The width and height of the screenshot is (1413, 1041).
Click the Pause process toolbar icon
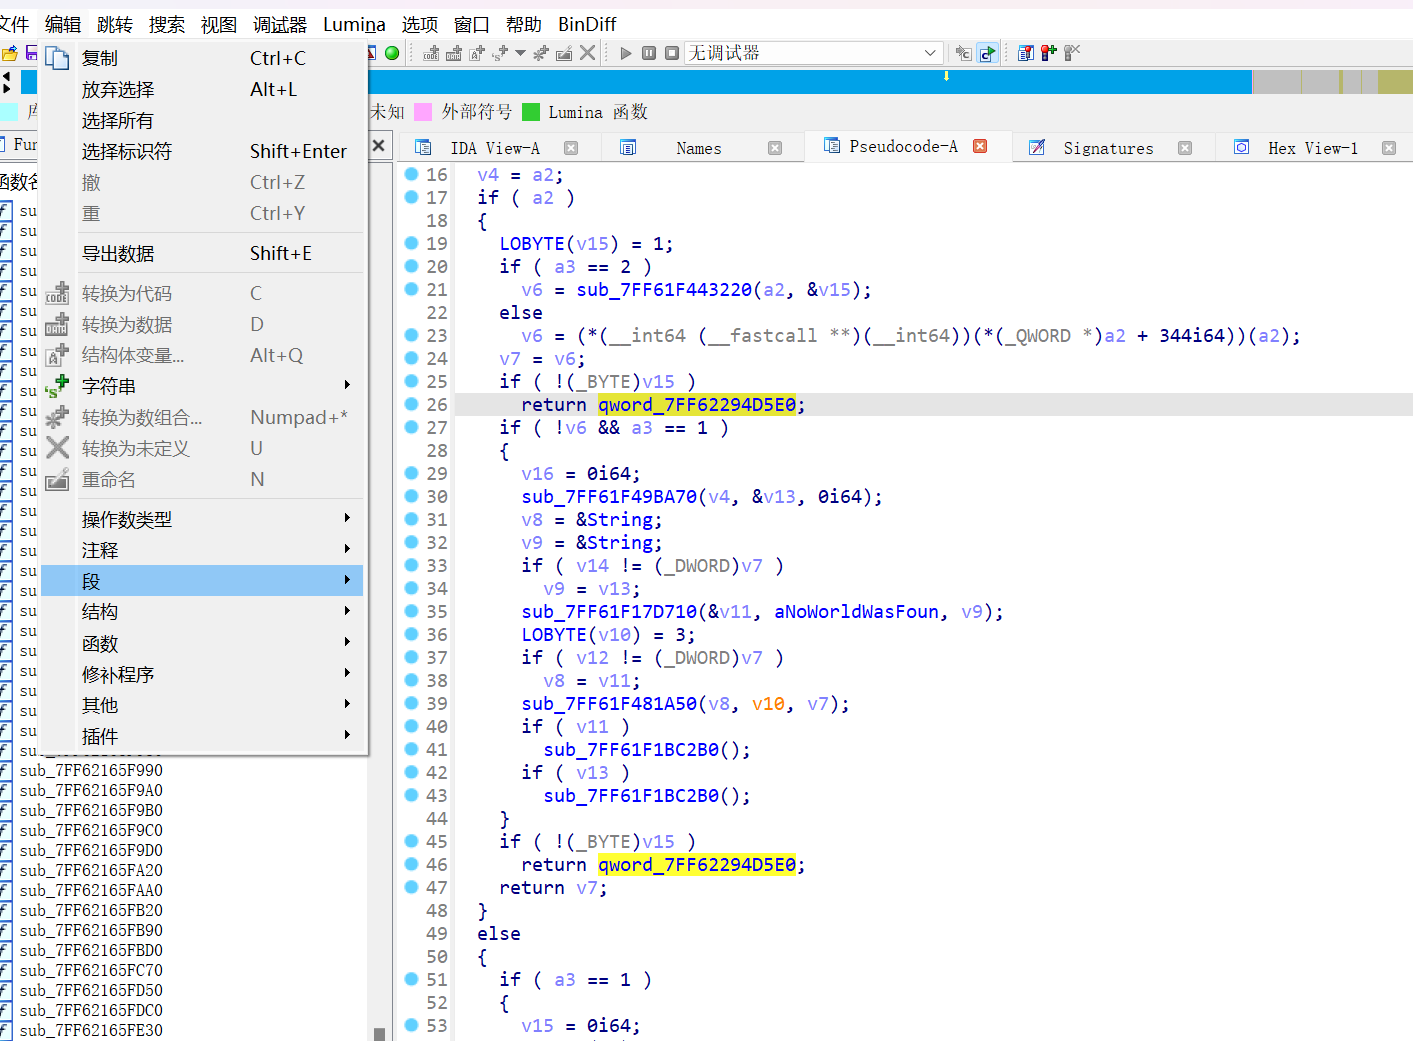[649, 53]
